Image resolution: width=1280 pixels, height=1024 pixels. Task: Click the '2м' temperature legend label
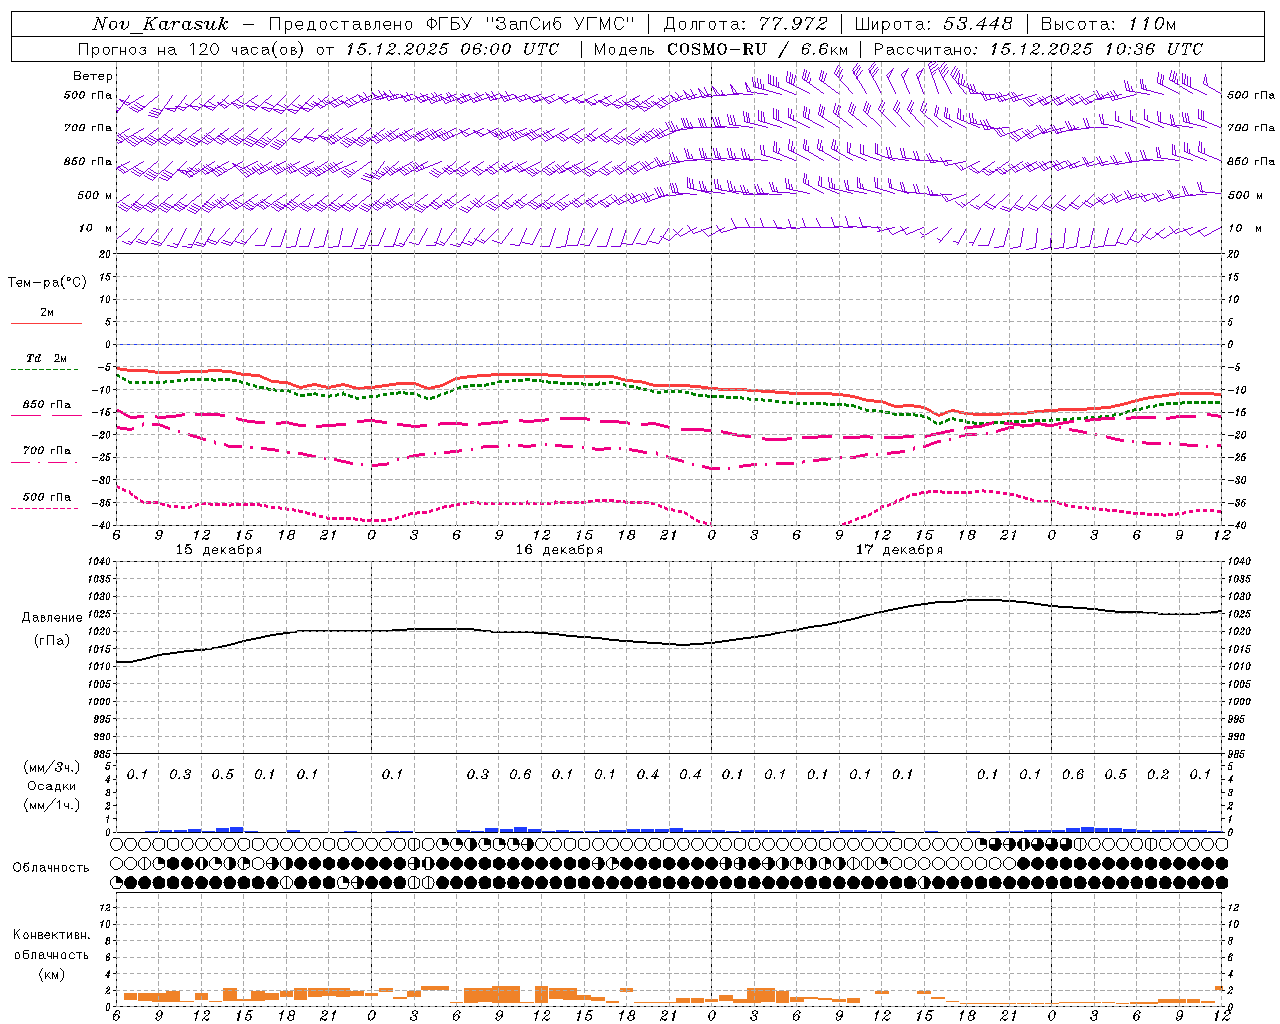point(47,313)
